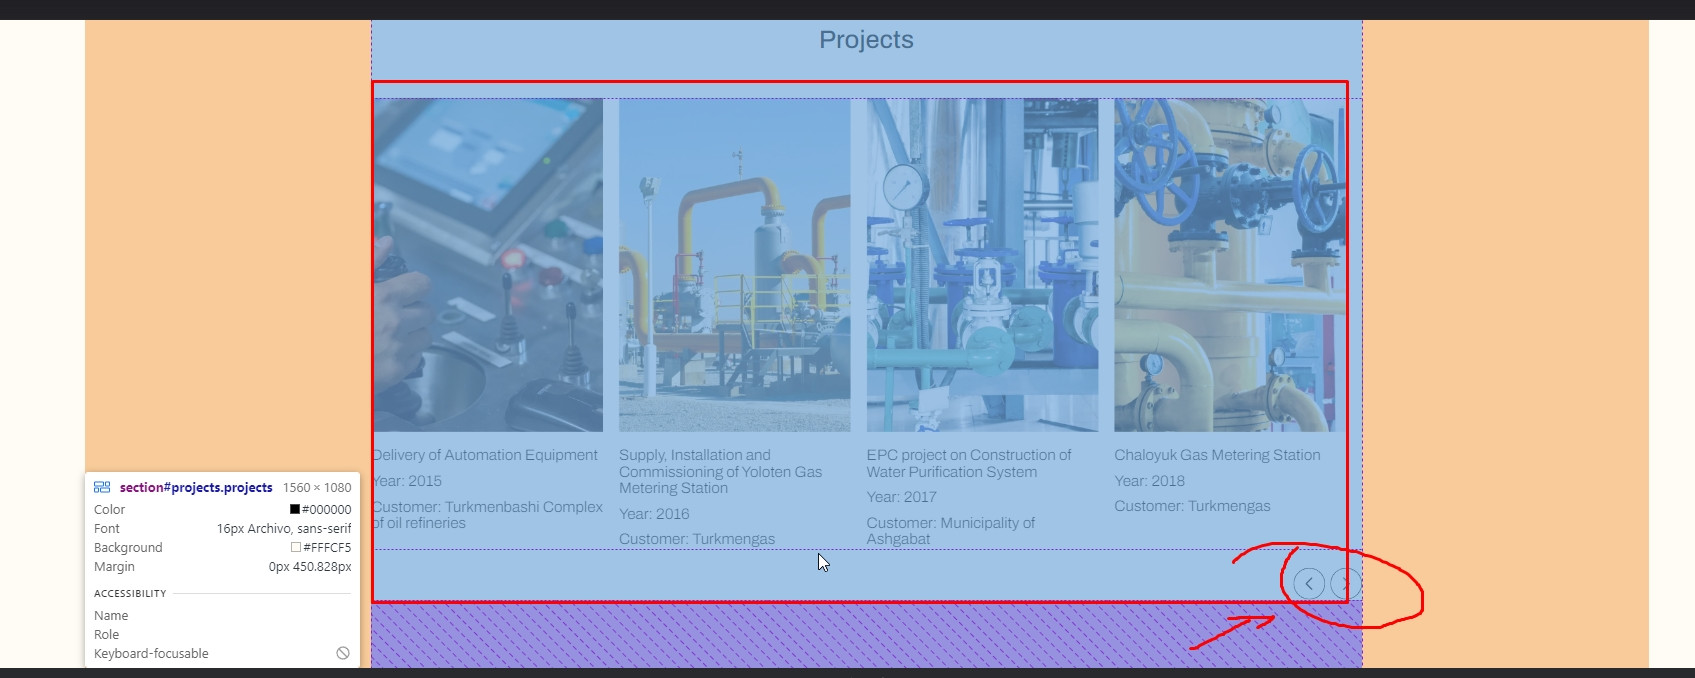Screen dimensions: 1695x678
Task: Open the Water Purification System photo
Action: point(982,265)
